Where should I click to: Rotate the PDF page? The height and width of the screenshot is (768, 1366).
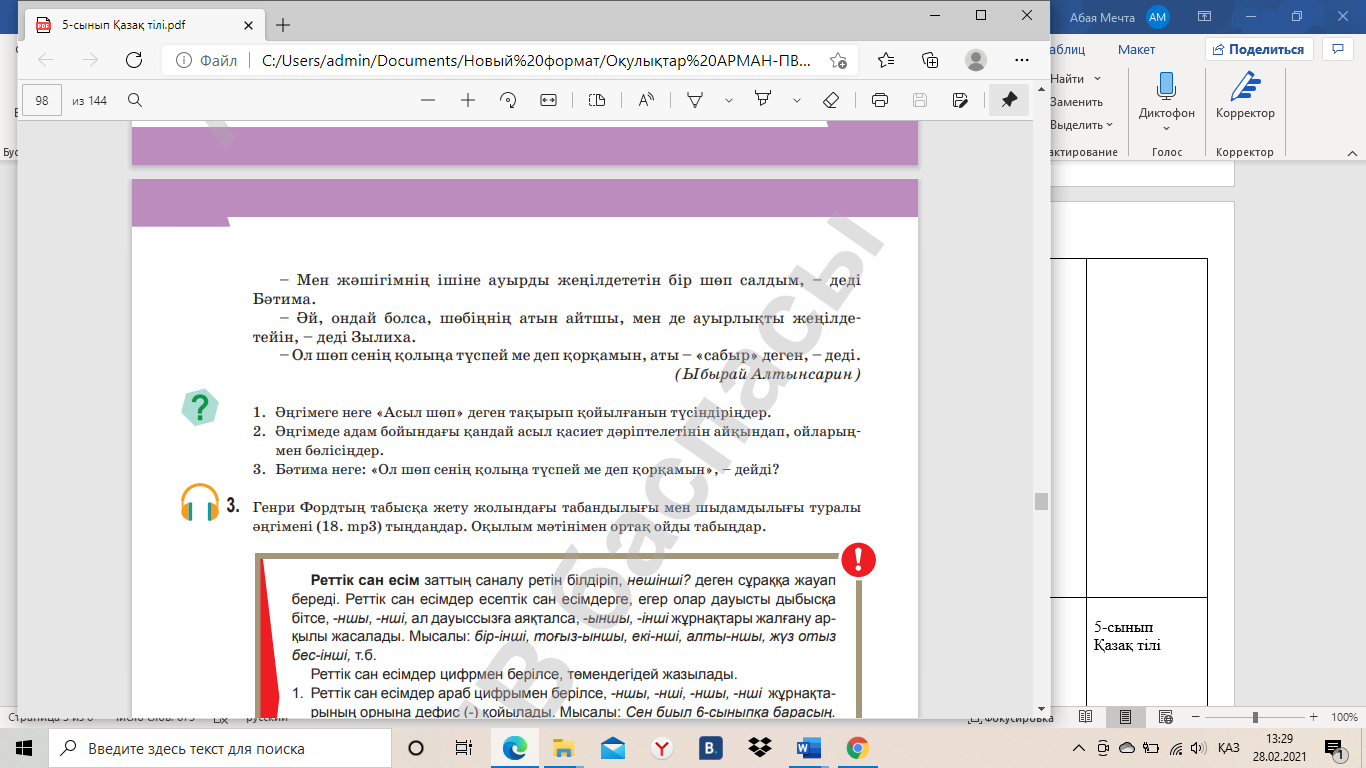[x=508, y=100]
